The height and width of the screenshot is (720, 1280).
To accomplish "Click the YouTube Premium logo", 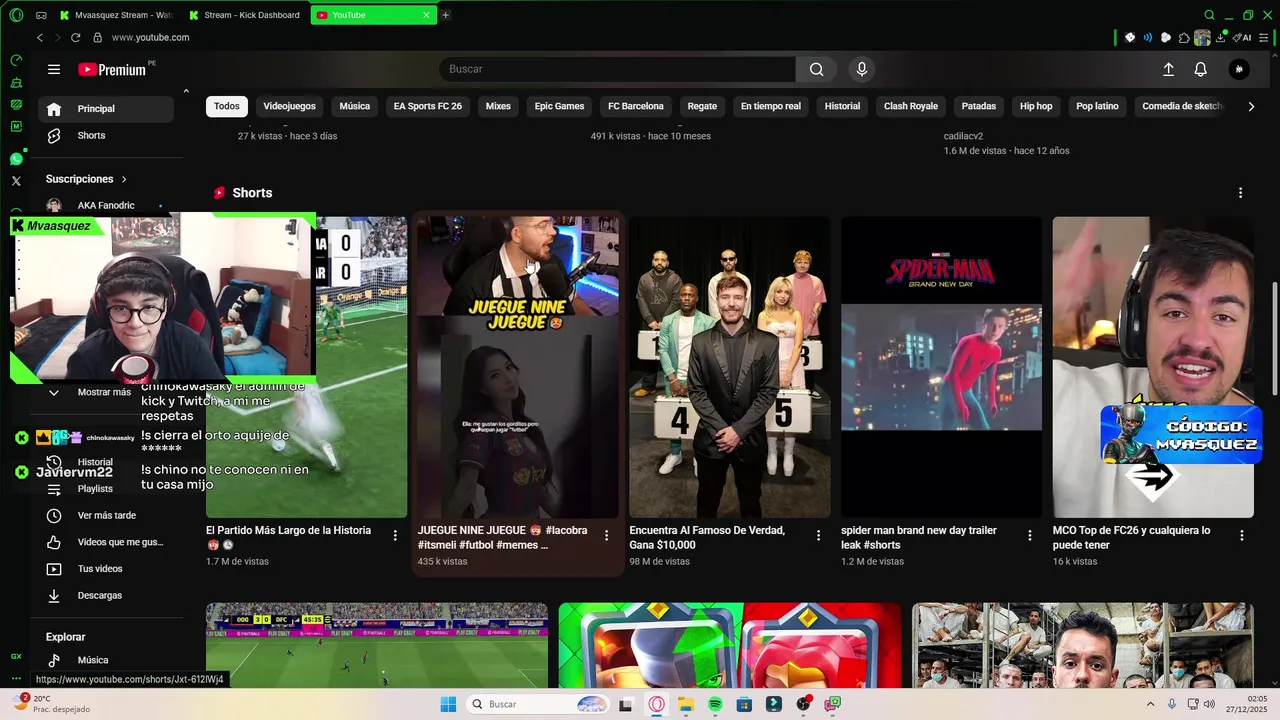I will 112,69.
